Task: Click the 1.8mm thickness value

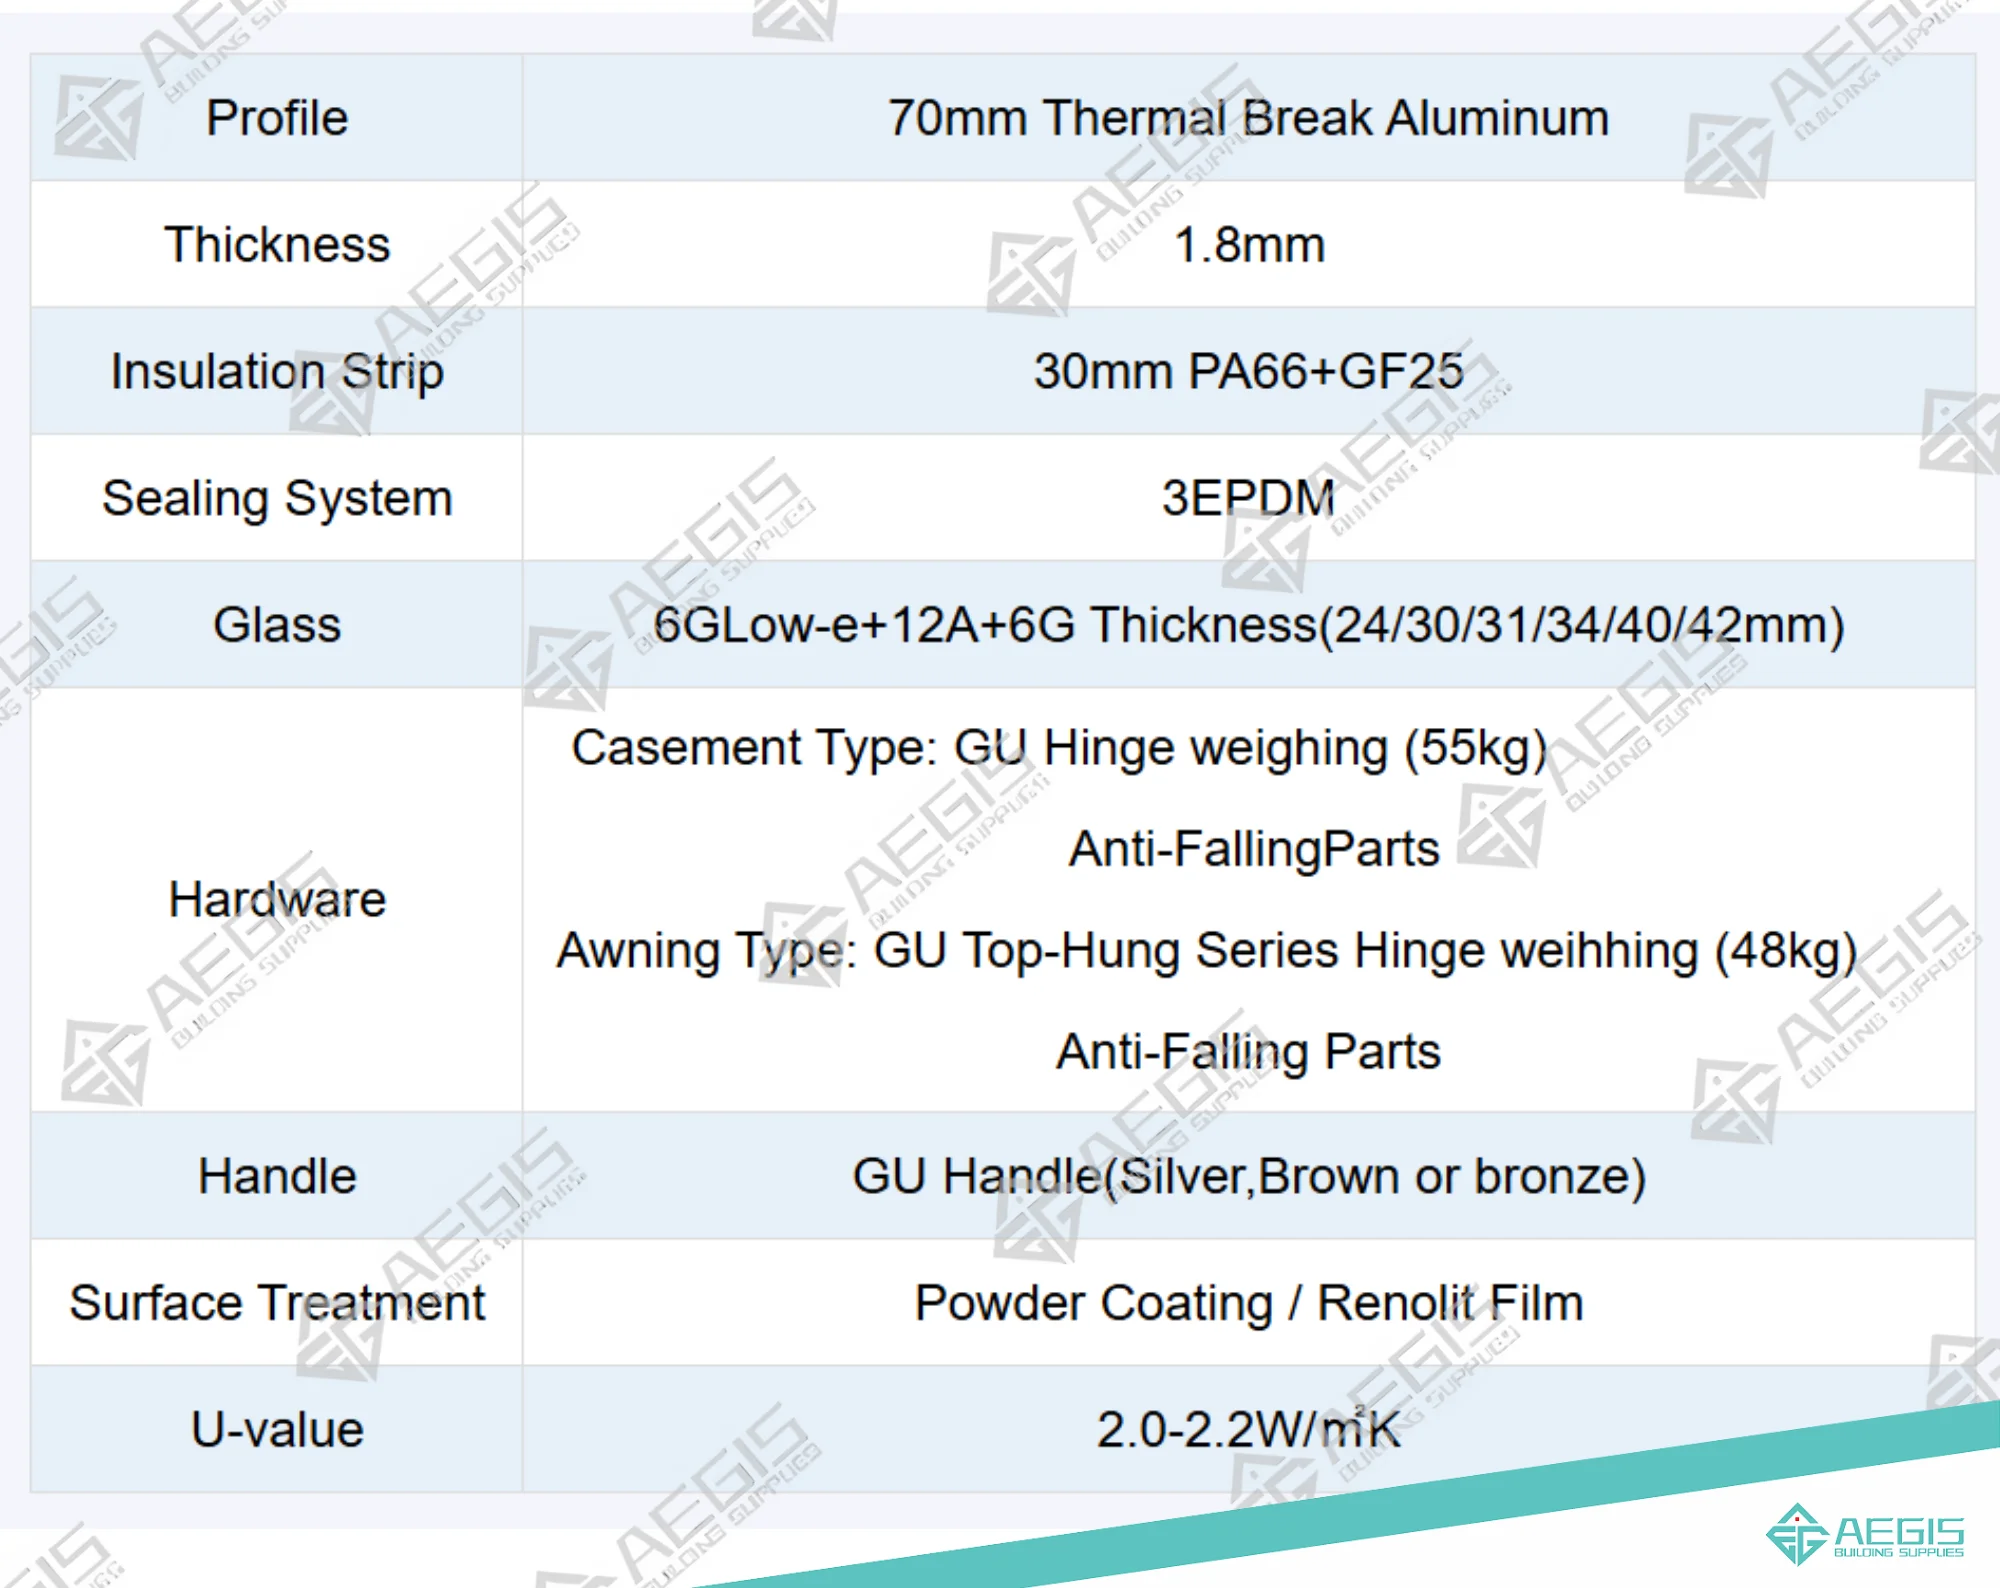Action: pos(1248,245)
